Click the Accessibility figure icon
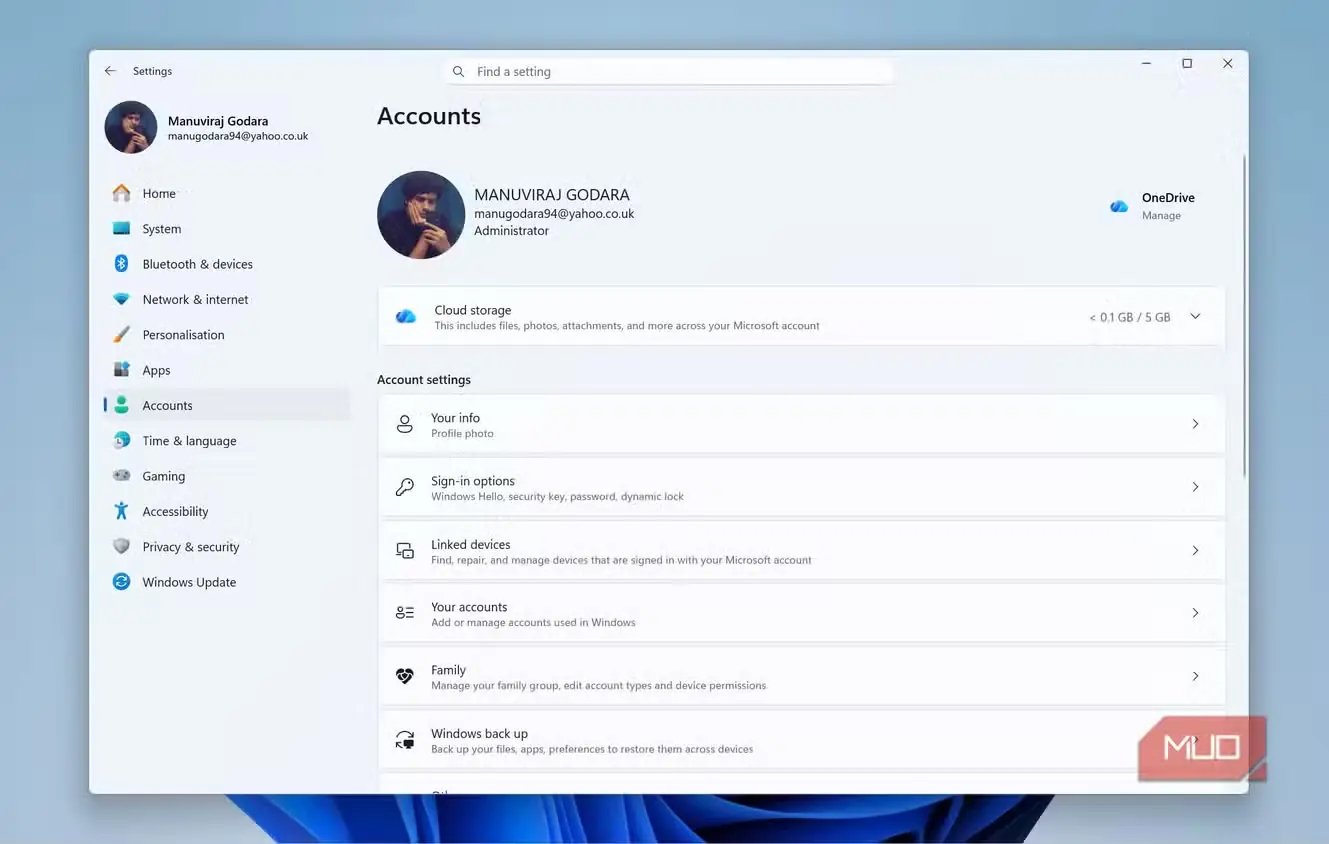Screen dimensions: 1329x844 [x=121, y=511]
